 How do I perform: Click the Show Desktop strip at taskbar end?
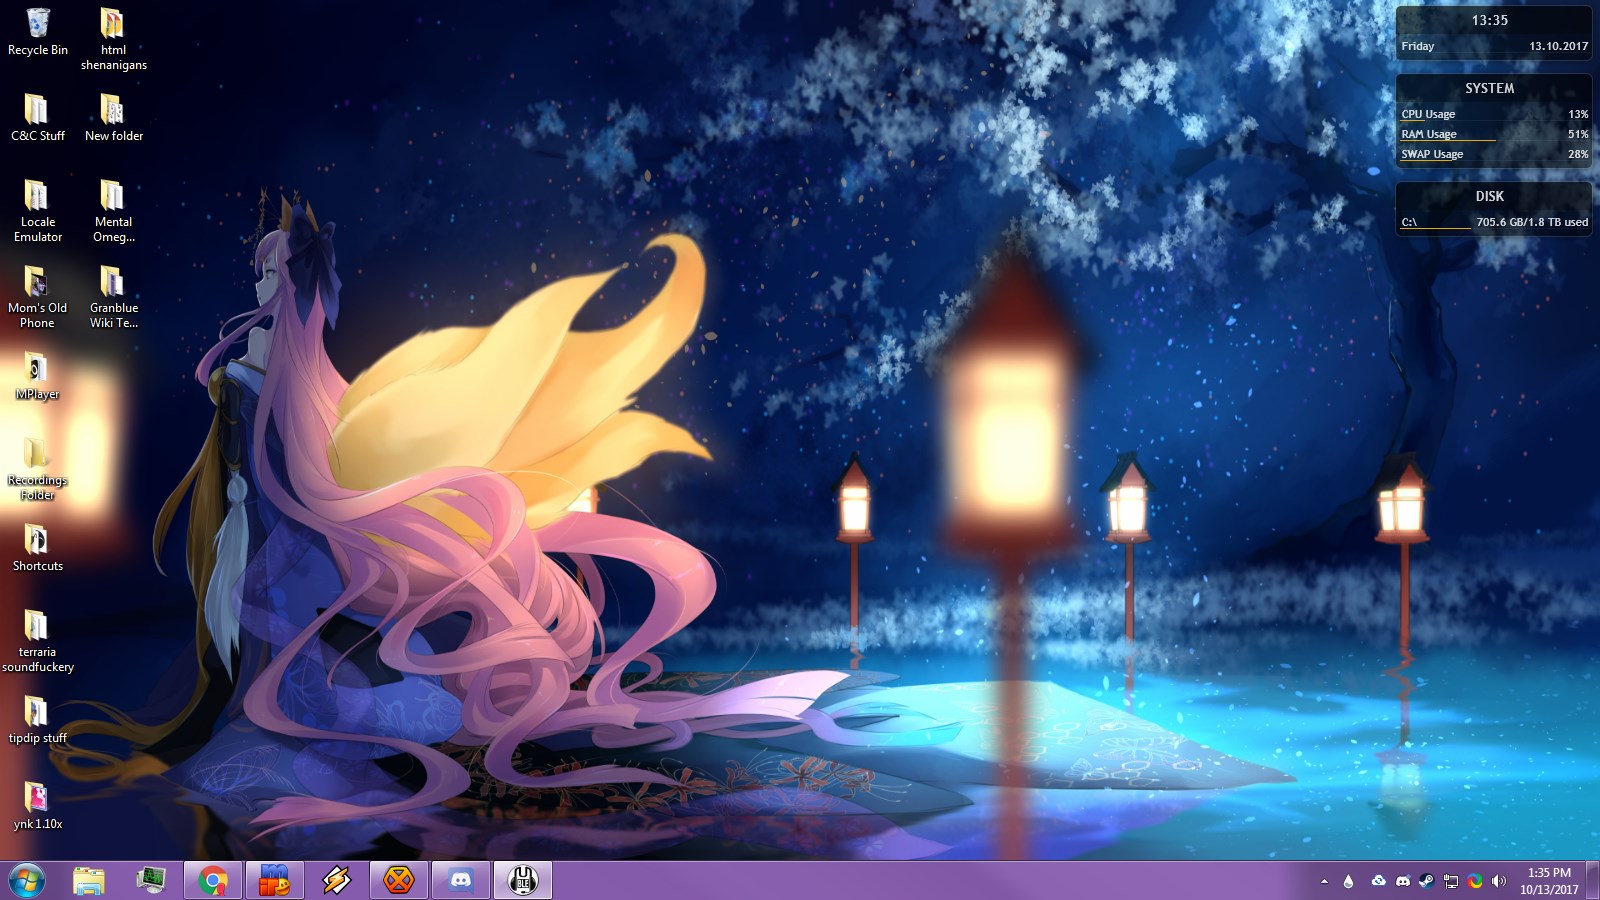tap(1593, 881)
